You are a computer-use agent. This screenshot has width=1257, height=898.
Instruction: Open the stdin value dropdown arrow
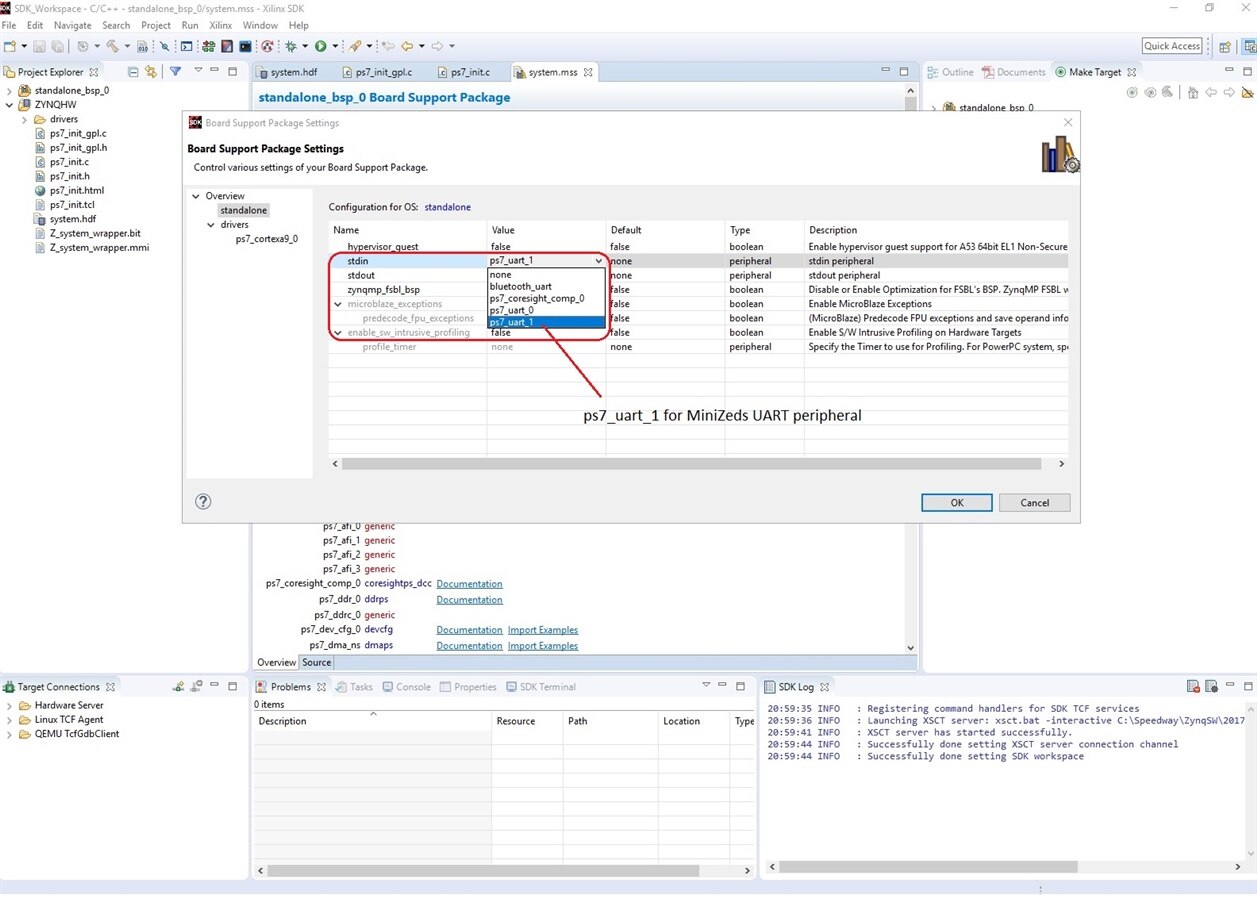598,261
